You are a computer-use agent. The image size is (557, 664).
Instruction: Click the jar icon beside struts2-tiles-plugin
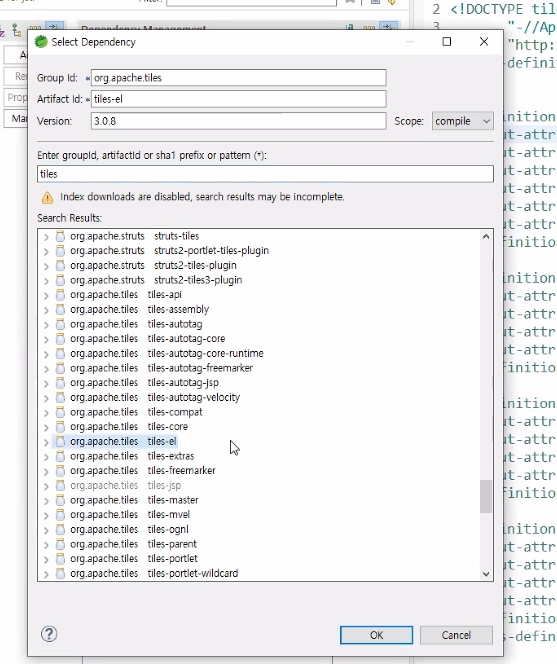(x=61, y=265)
